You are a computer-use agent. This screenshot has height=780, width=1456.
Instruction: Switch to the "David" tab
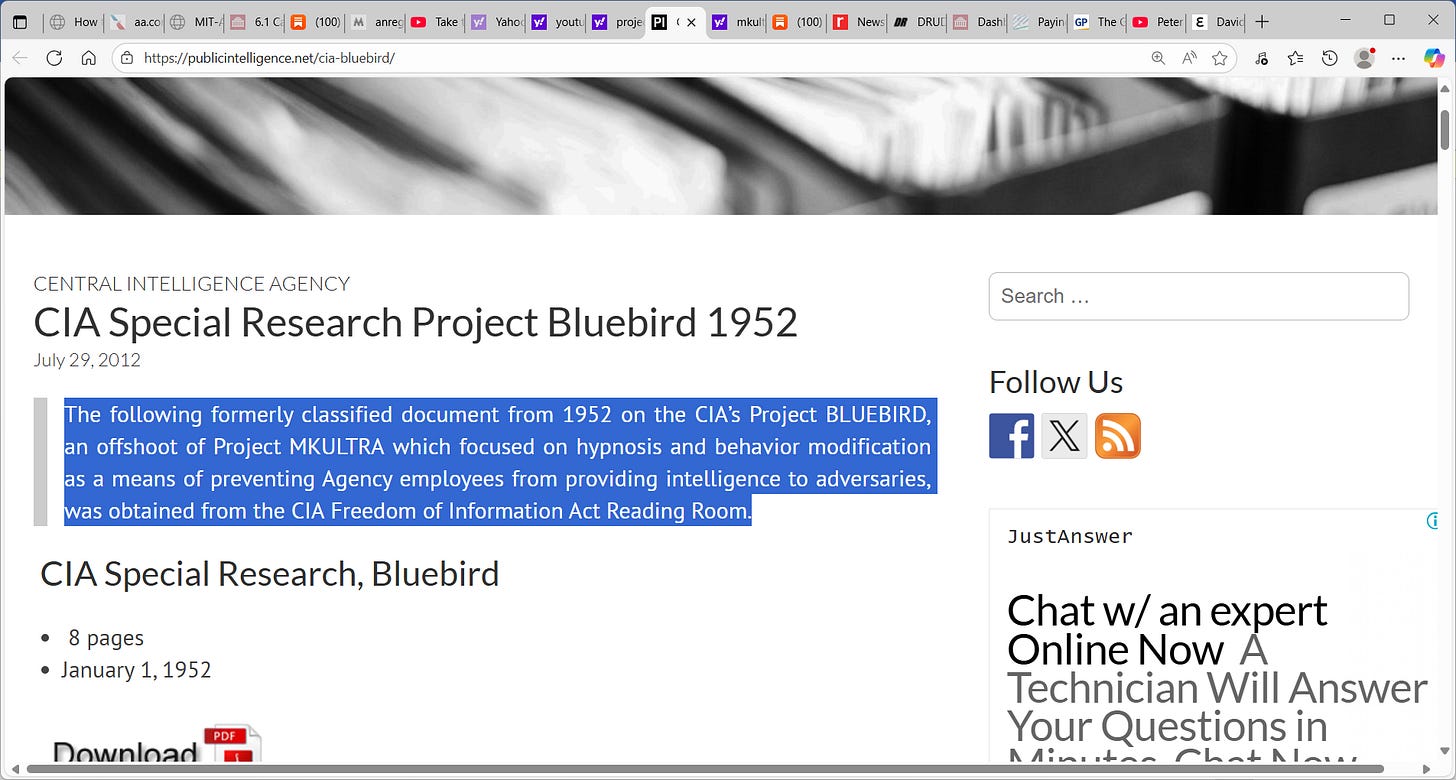(1216, 21)
